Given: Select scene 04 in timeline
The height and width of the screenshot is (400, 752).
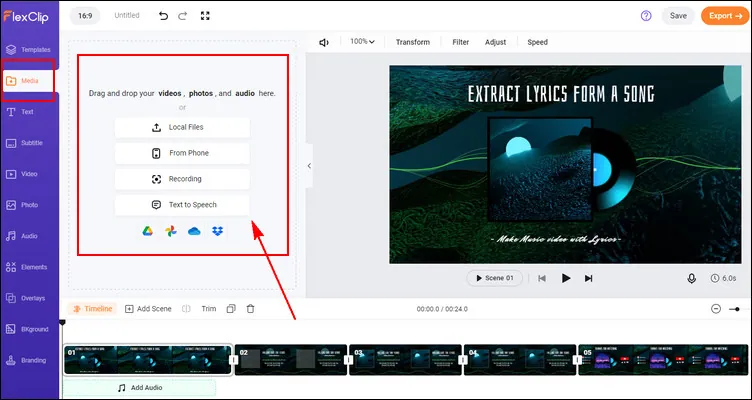Looking at the screenshot, I should pyautogui.click(x=520, y=360).
